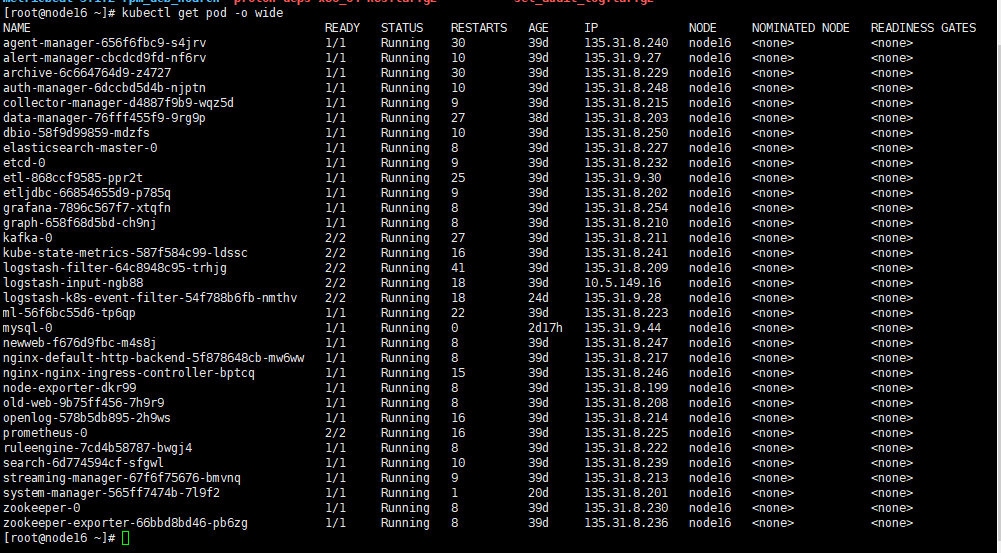Image resolution: width=1001 pixels, height=553 pixels.
Task: Click the NOMINATED NODE column header
Action: click(801, 28)
